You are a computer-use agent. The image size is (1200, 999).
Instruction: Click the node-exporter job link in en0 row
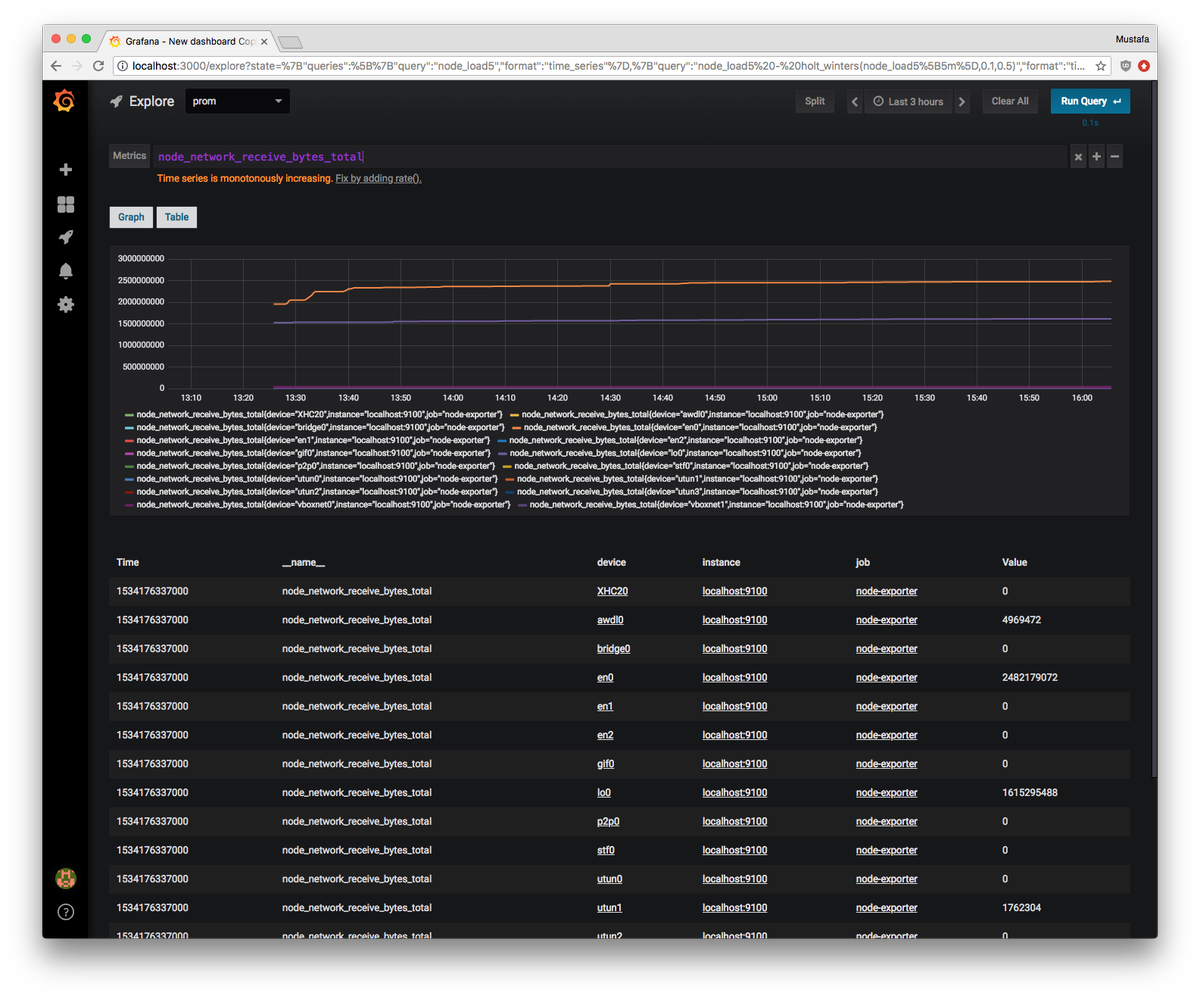pos(886,677)
